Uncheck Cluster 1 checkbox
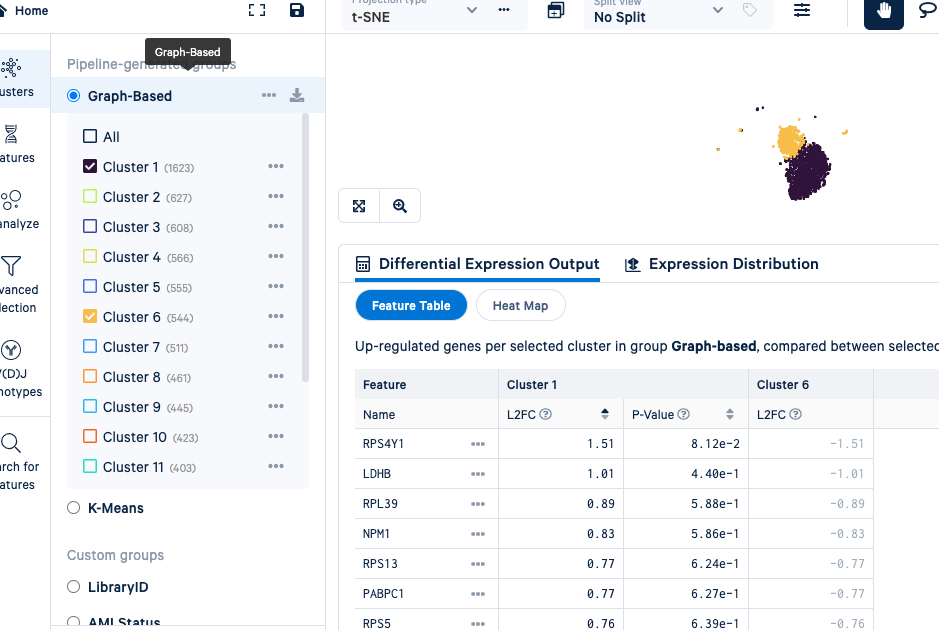 pos(90,166)
